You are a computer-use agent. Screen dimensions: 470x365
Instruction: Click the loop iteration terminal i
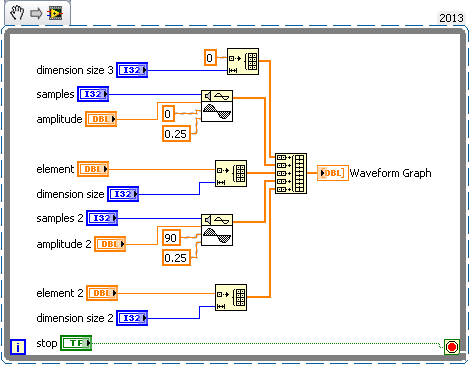coord(18,347)
